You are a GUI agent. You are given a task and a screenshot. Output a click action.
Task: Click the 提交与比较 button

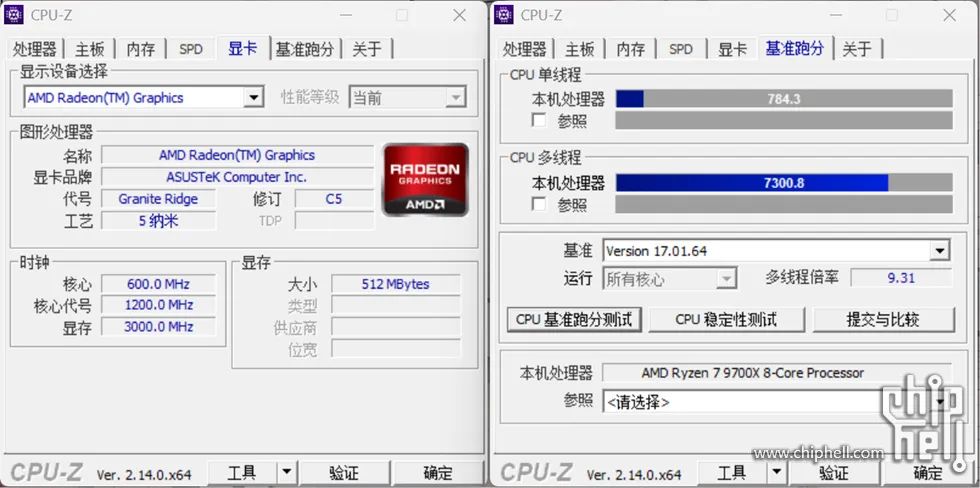point(883,319)
